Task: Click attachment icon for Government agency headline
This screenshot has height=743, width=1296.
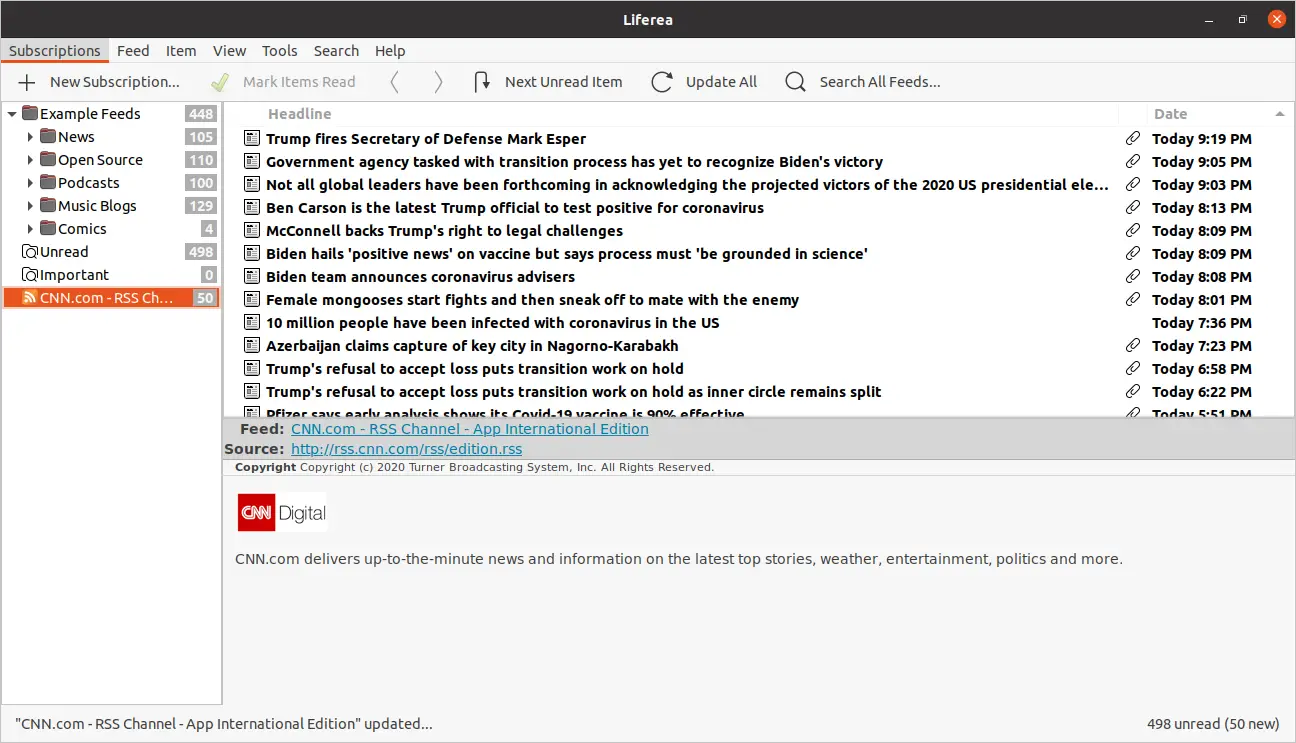Action: pos(1133,162)
